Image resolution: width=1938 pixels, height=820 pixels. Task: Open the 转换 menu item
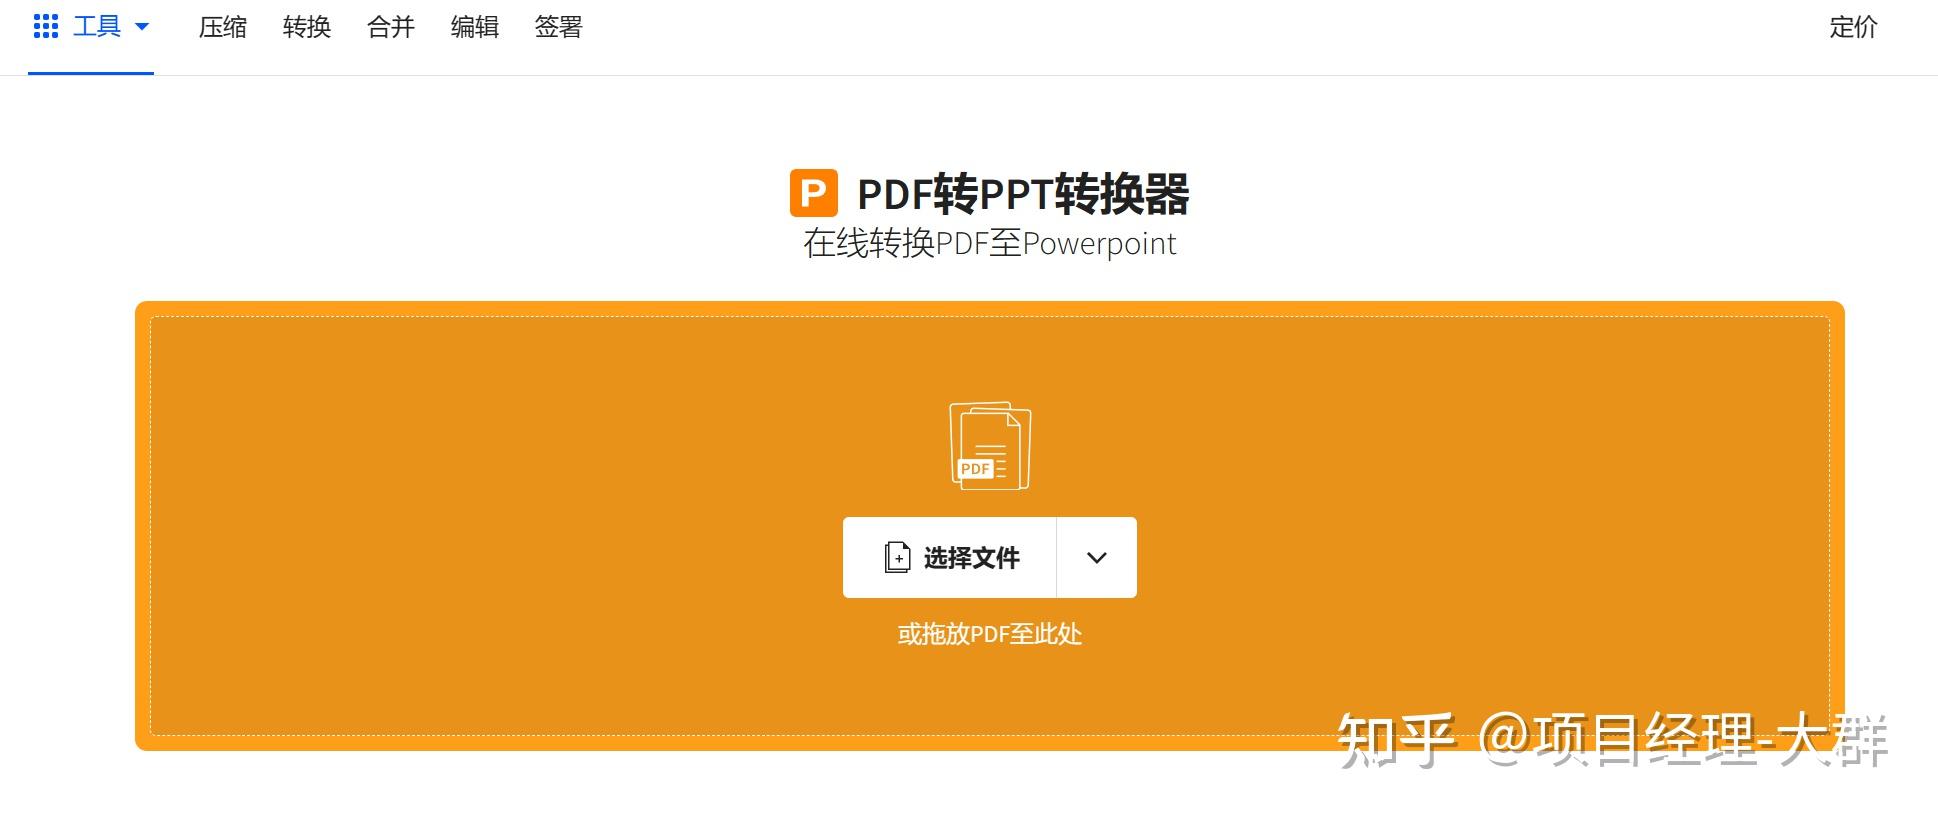point(307,27)
